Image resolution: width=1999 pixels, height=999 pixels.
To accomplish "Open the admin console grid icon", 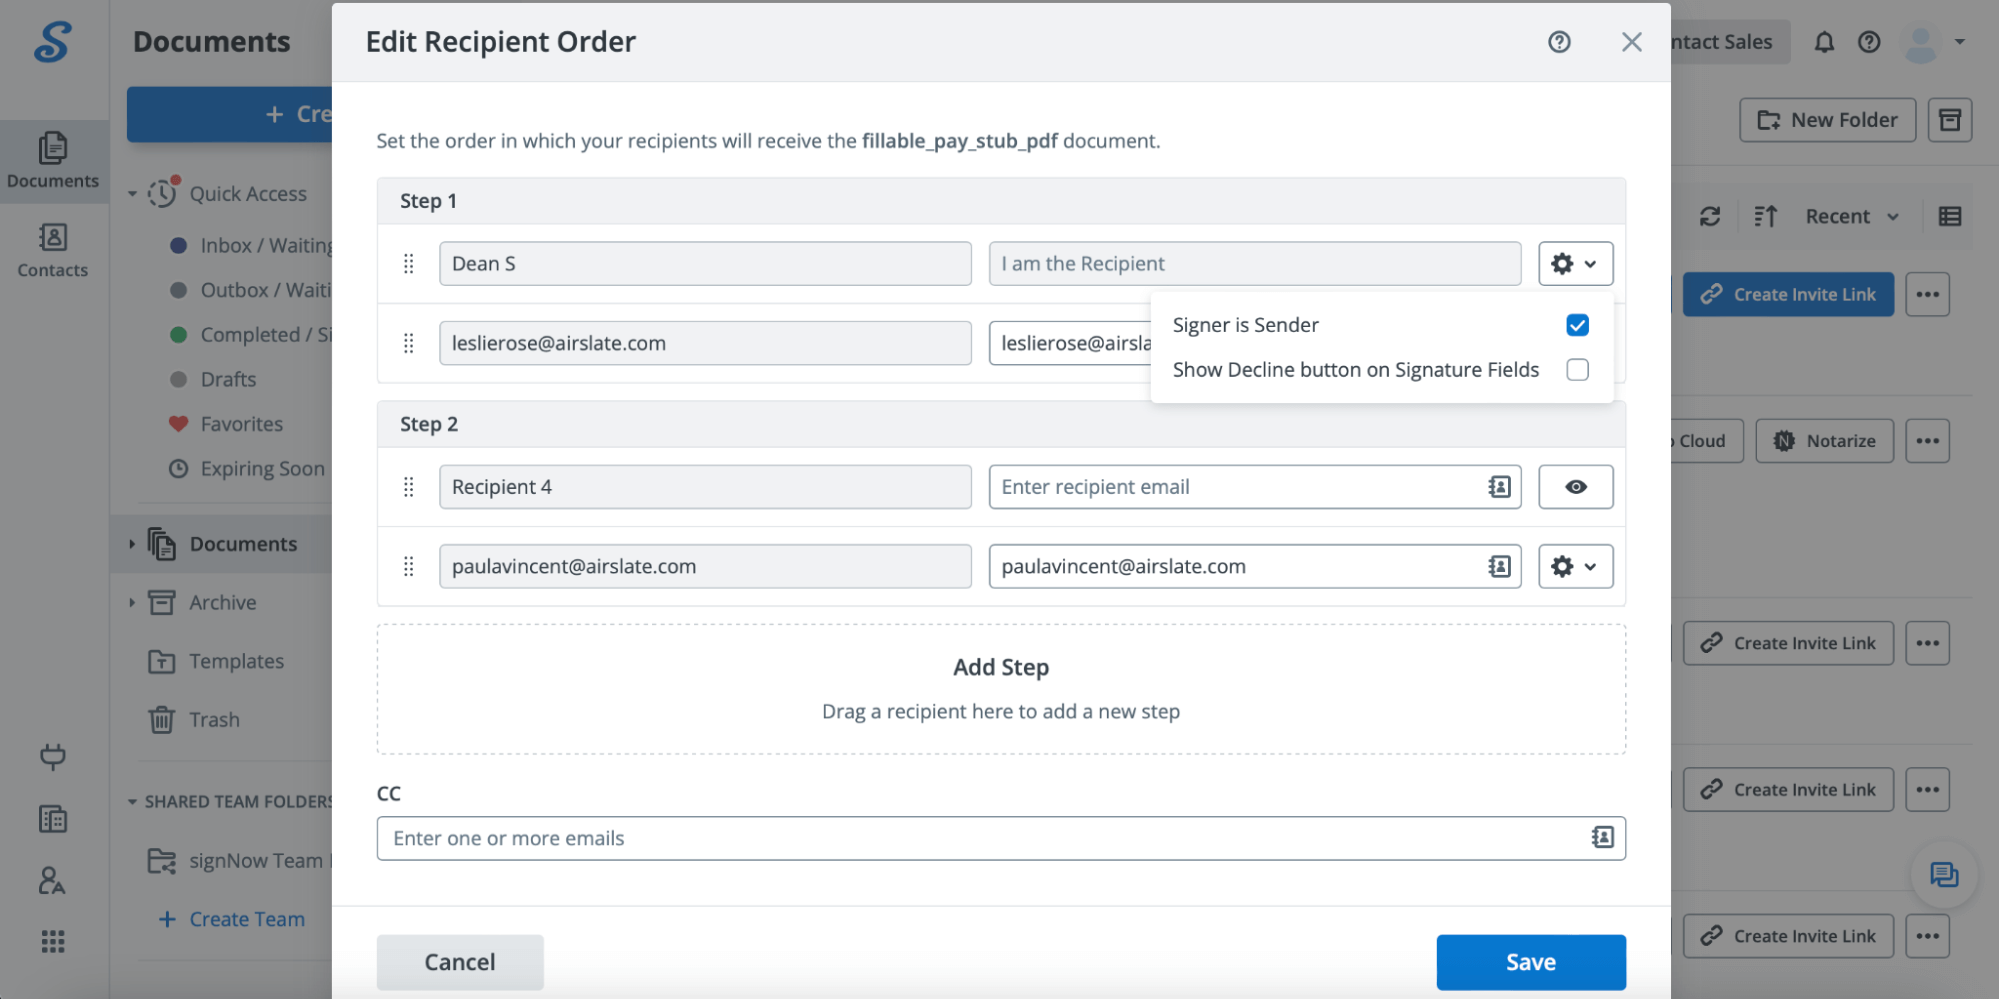I will (53, 941).
